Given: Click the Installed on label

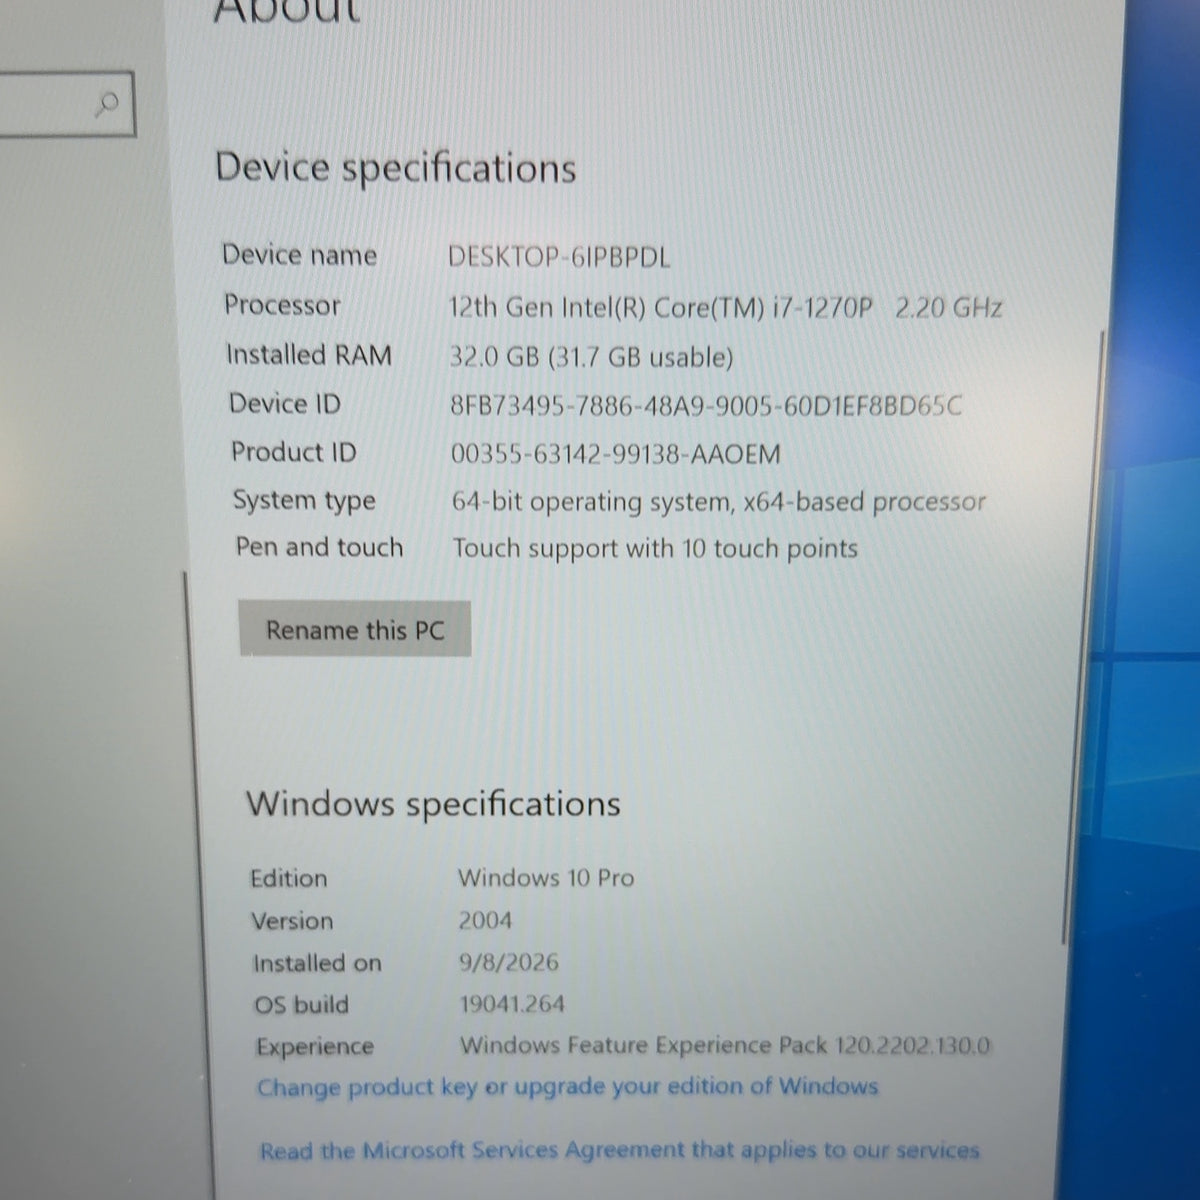Looking at the screenshot, I should (317, 964).
